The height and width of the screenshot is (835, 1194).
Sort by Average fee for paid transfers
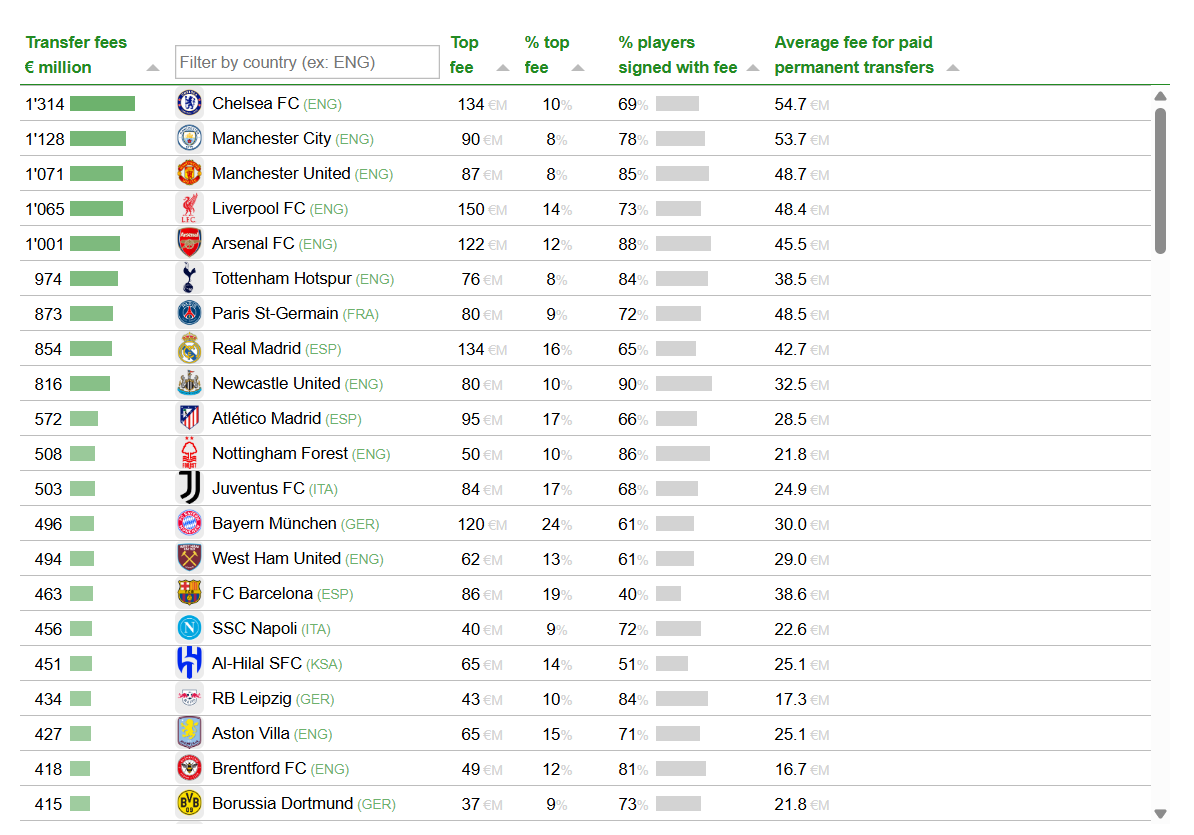click(953, 68)
